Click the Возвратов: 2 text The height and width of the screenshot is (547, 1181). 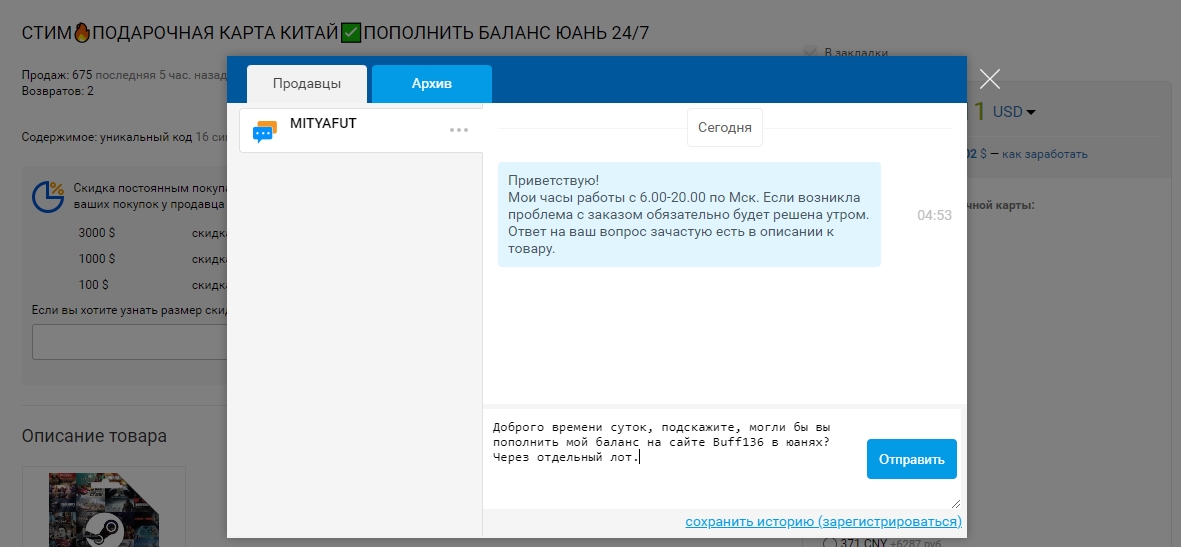coord(58,91)
